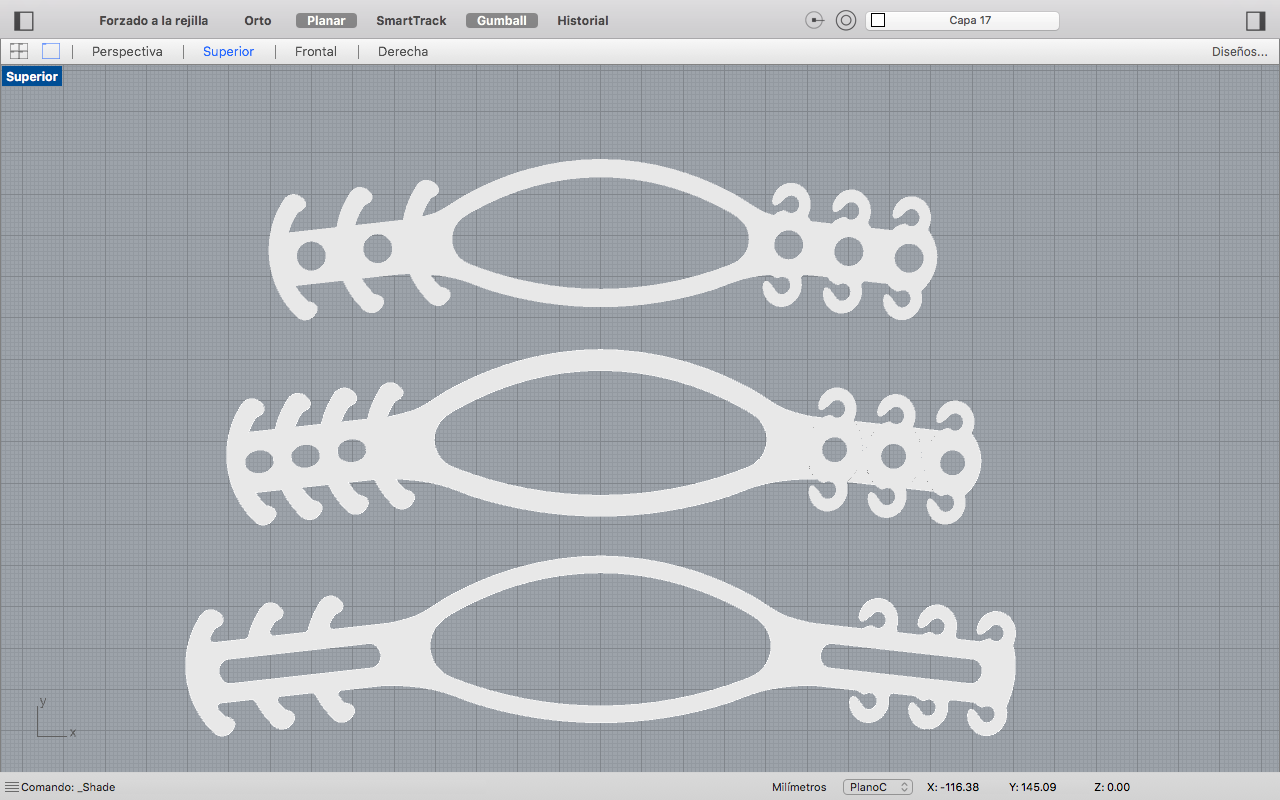This screenshot has height=800, width=1280.
Task: Disable the Gumball toggle
Action: pos(502,20)
